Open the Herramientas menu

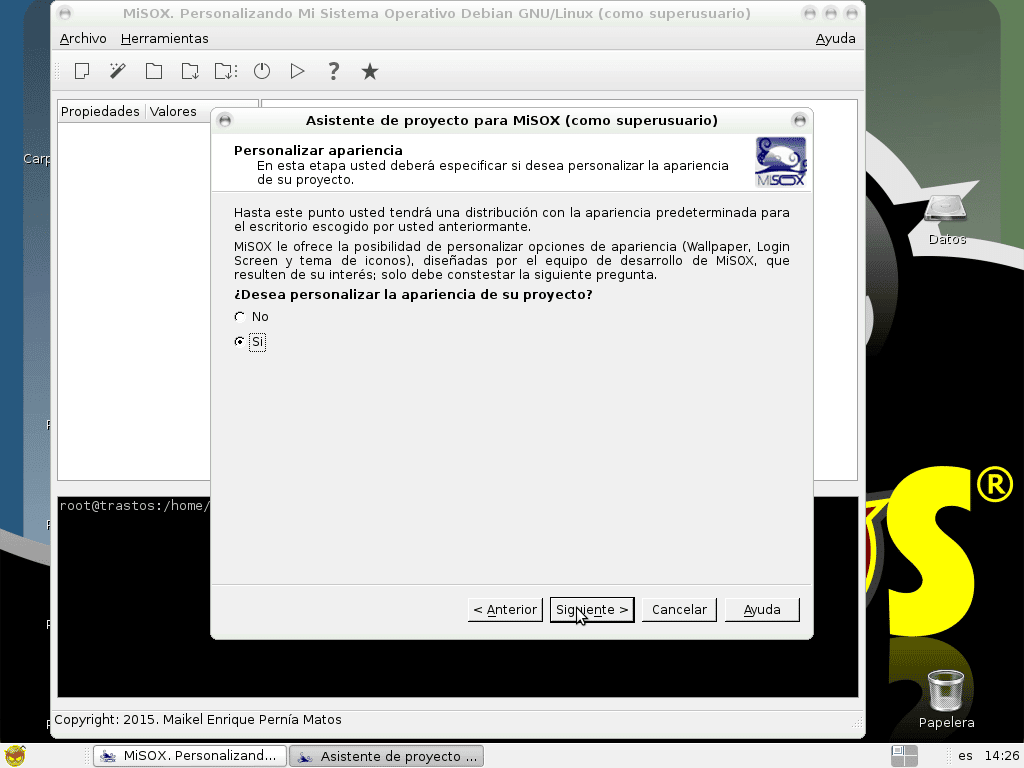click(x=164, y=38)
